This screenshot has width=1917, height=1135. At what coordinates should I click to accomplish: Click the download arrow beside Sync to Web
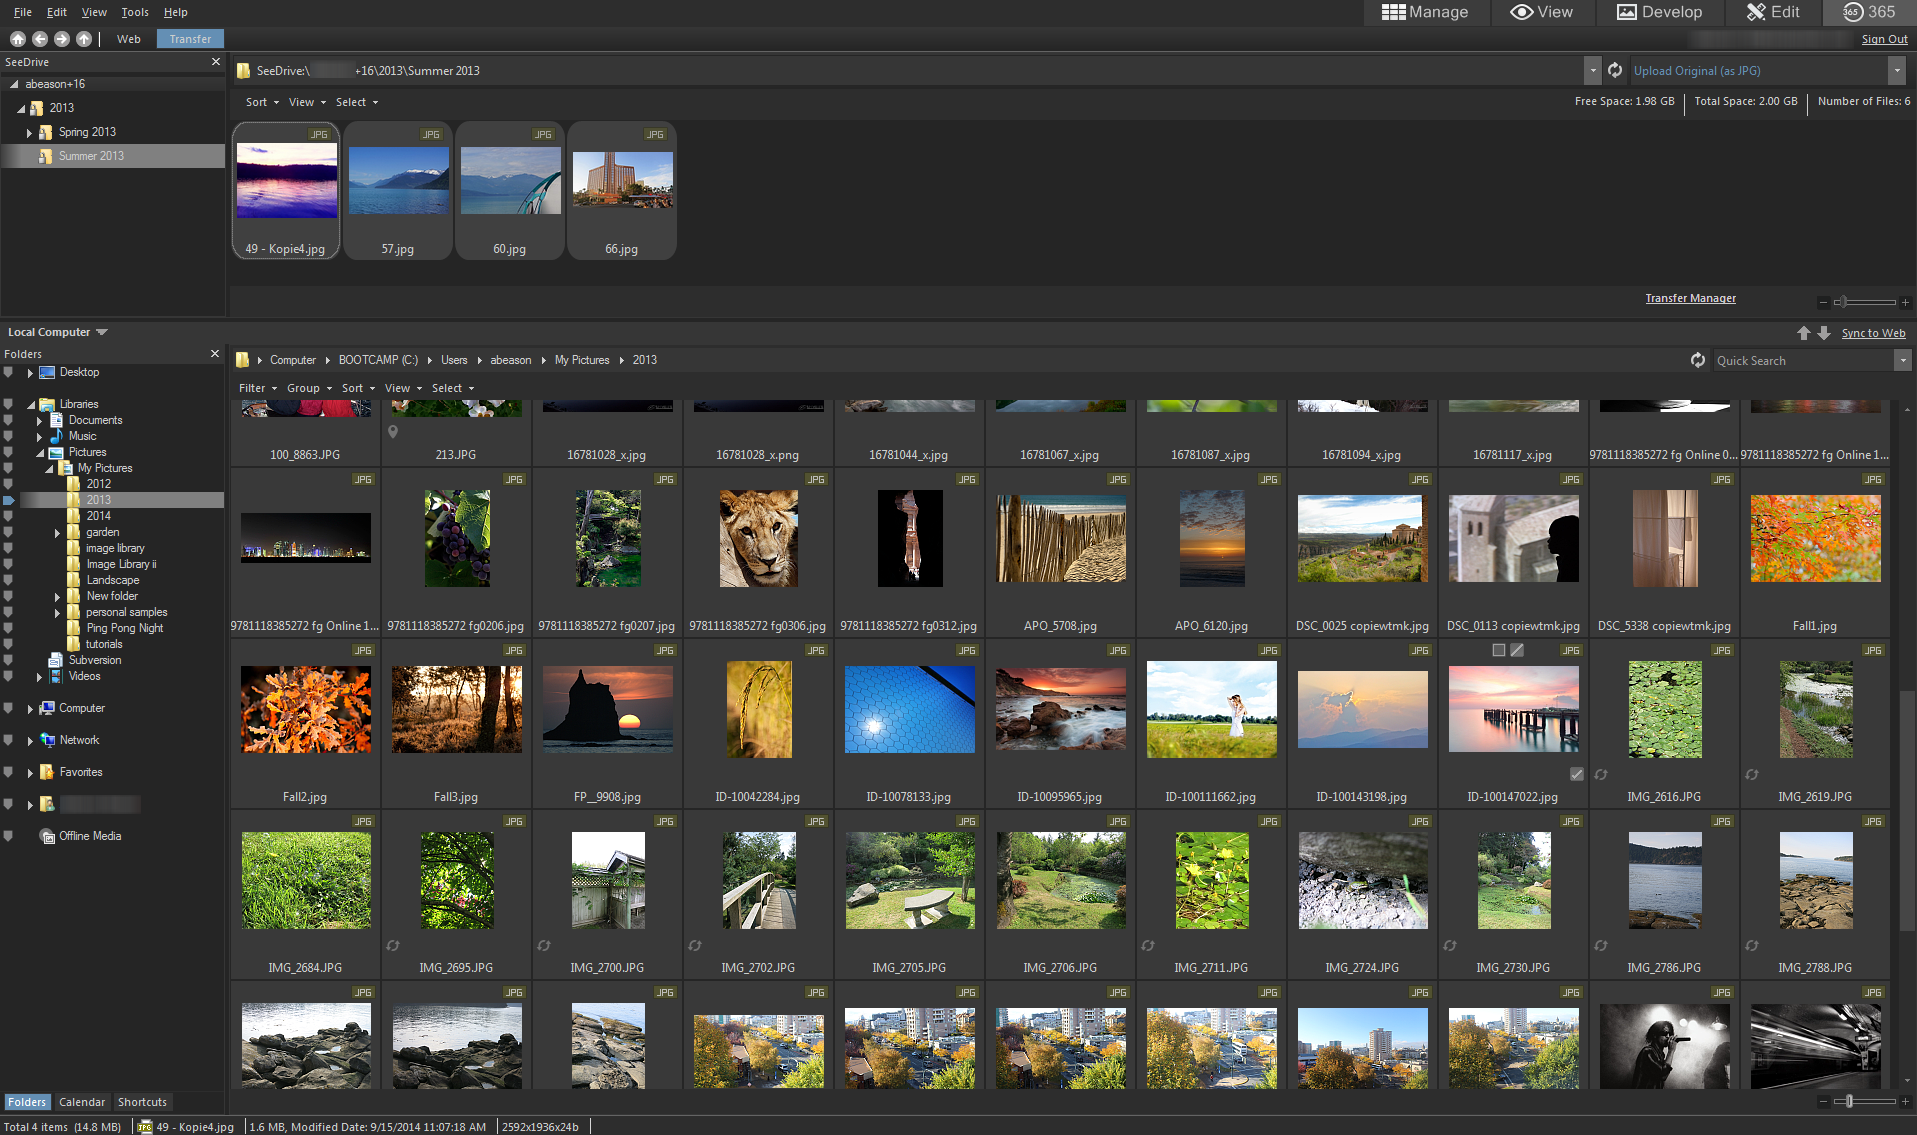pos(1824,333)
